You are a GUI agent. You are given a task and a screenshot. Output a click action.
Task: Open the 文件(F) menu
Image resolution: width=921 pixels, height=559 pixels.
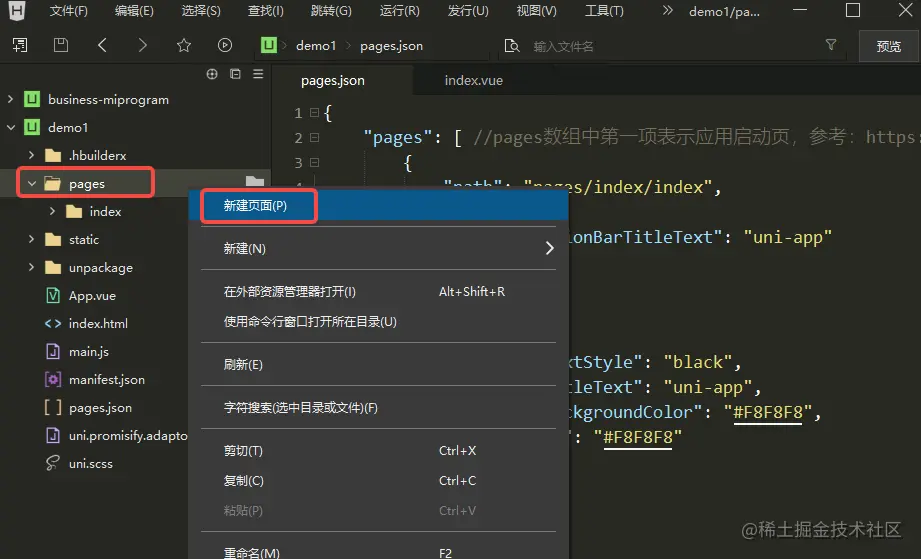(x=69, y=11)
